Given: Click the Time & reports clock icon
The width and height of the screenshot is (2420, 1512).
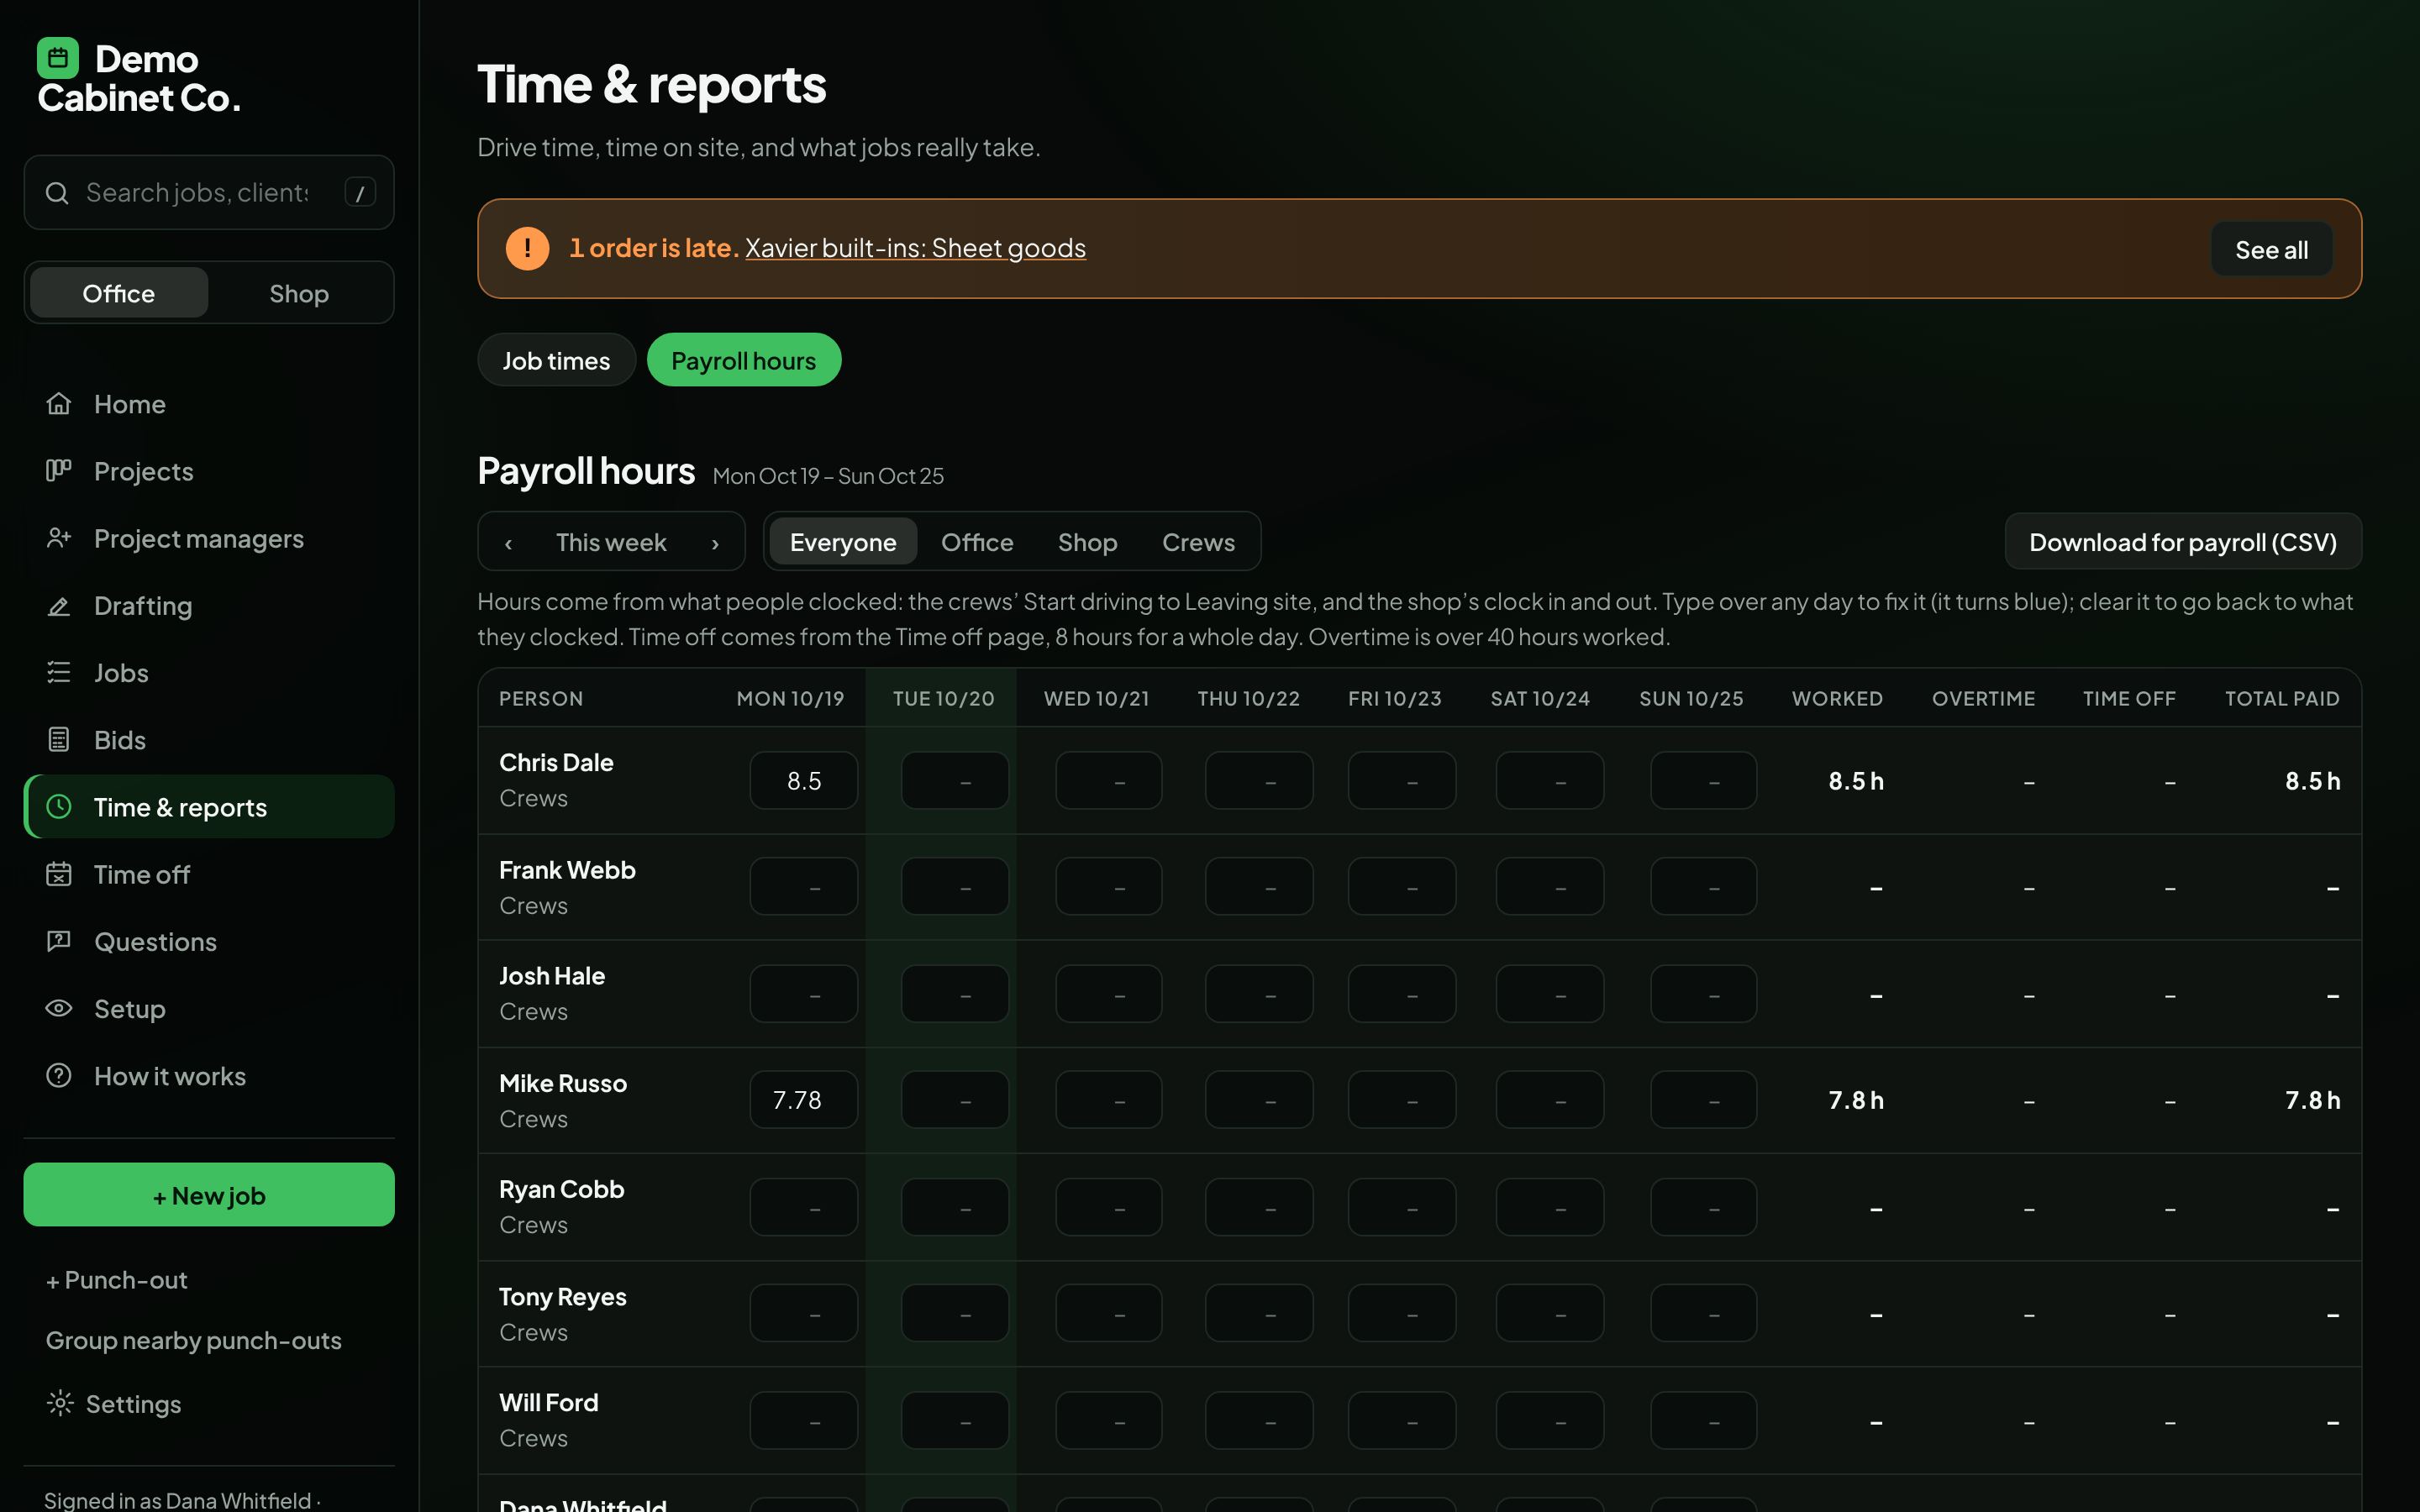Looking at the screenshot, I should [59, 806].
